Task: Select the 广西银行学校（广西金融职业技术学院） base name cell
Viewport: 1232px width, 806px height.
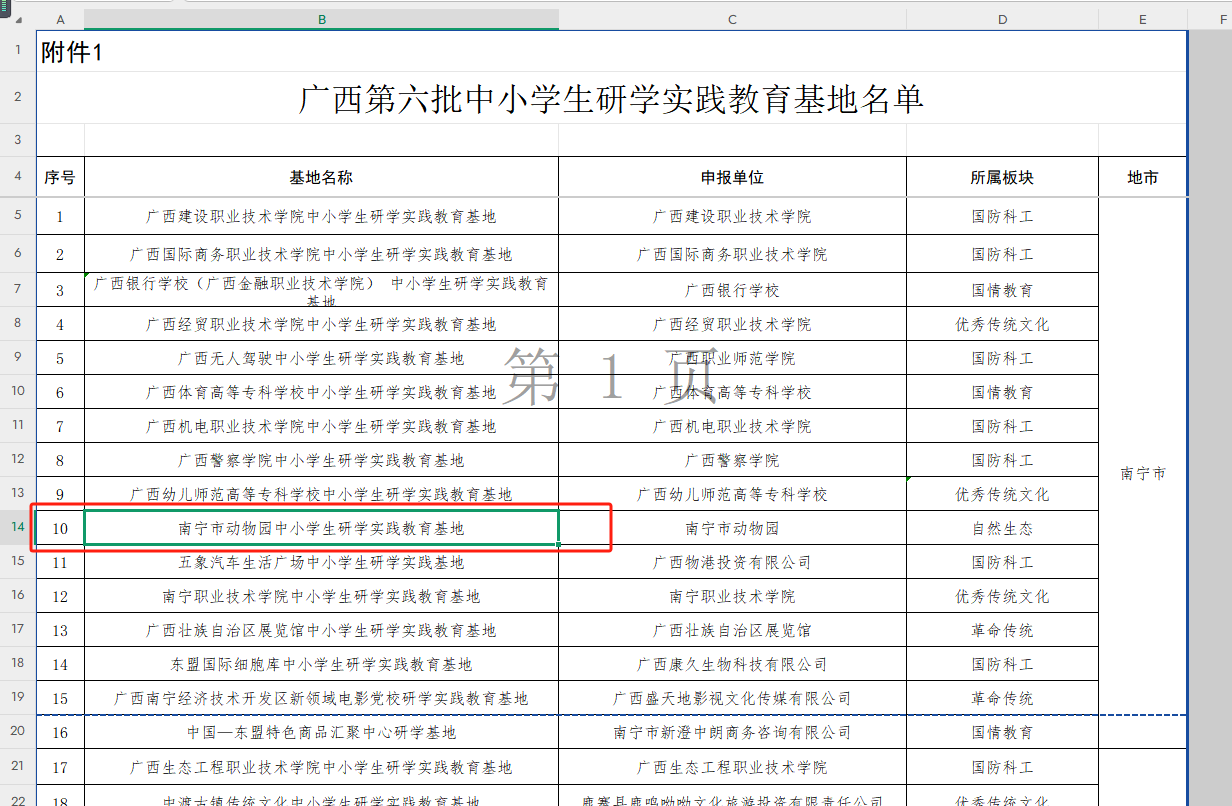Action: 321,290
